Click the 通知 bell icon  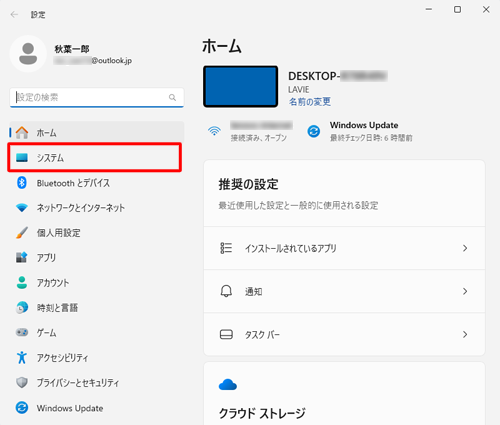(x=226, y=291)
